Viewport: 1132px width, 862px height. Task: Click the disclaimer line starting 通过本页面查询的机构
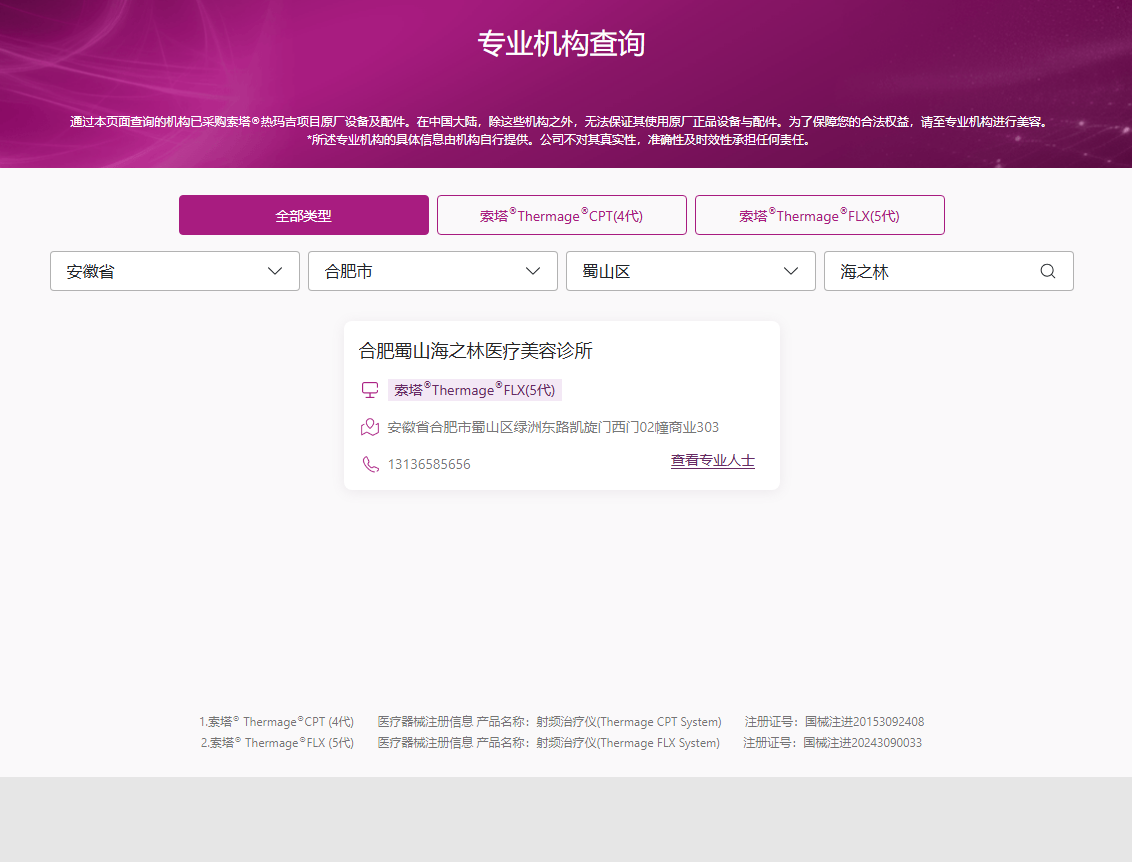click(x=560, y=121)
